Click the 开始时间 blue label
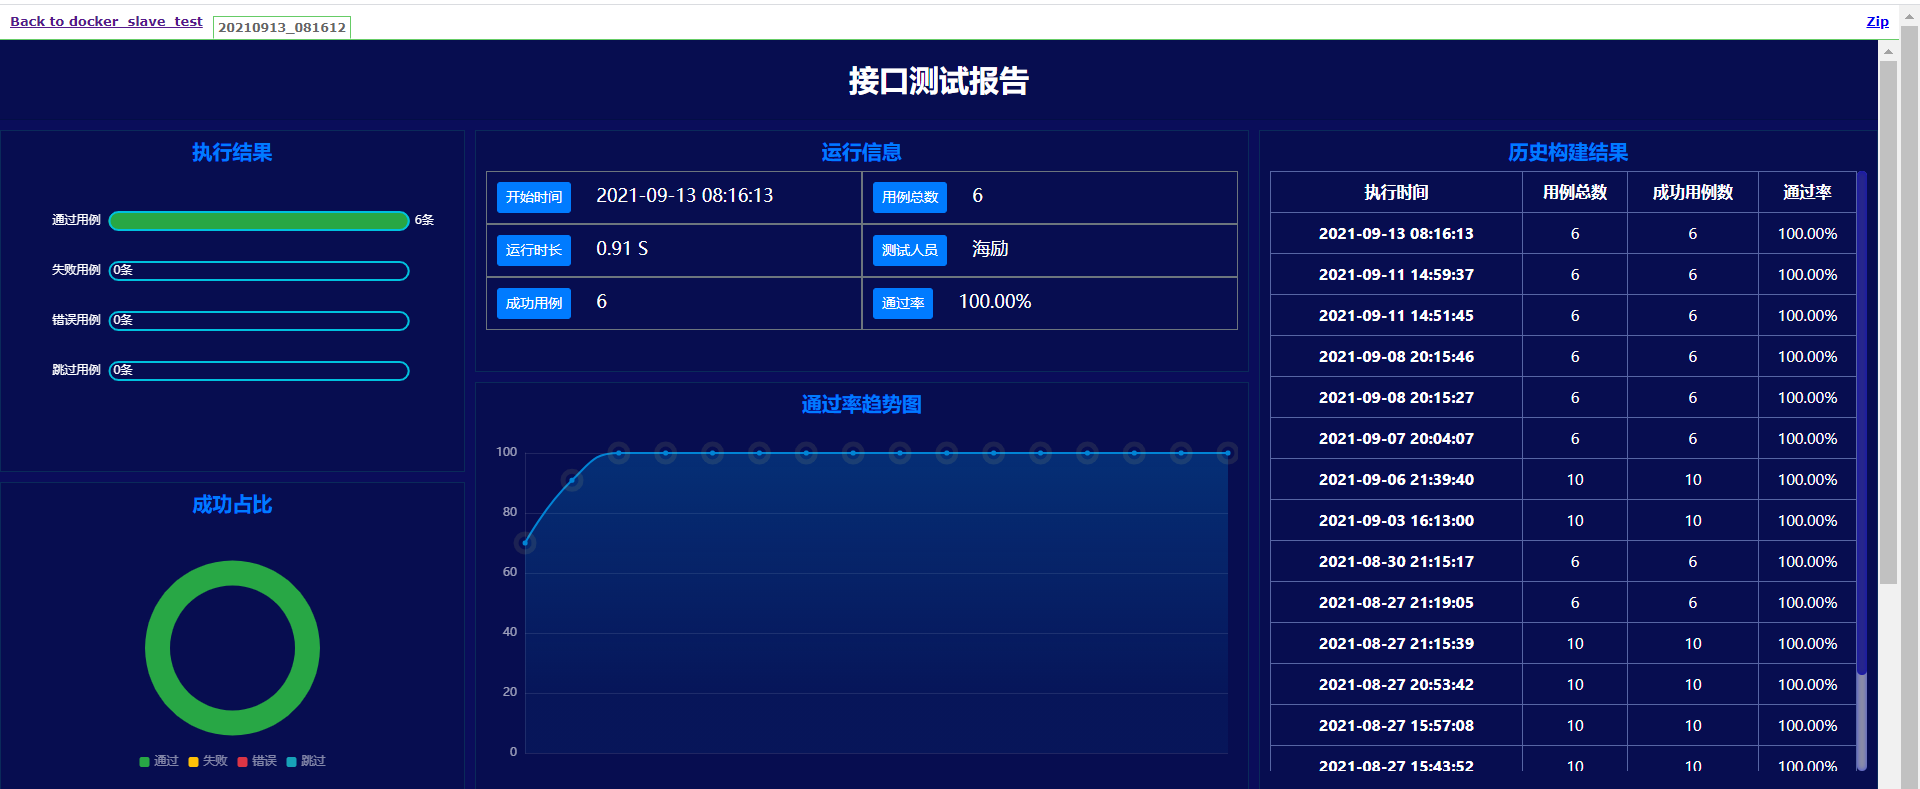Image resolution: width=1920 pixels, height=789 pixels. point(534,197)
